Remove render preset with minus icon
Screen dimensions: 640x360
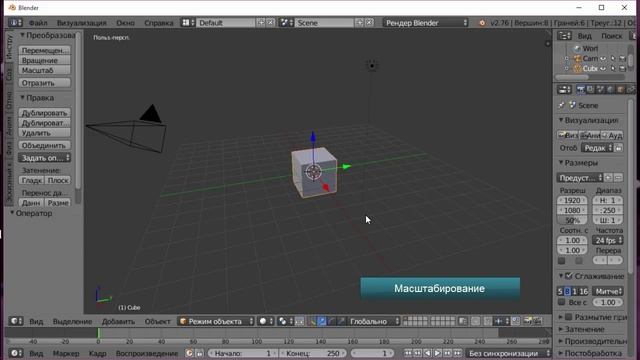click(x=618, y=178)
